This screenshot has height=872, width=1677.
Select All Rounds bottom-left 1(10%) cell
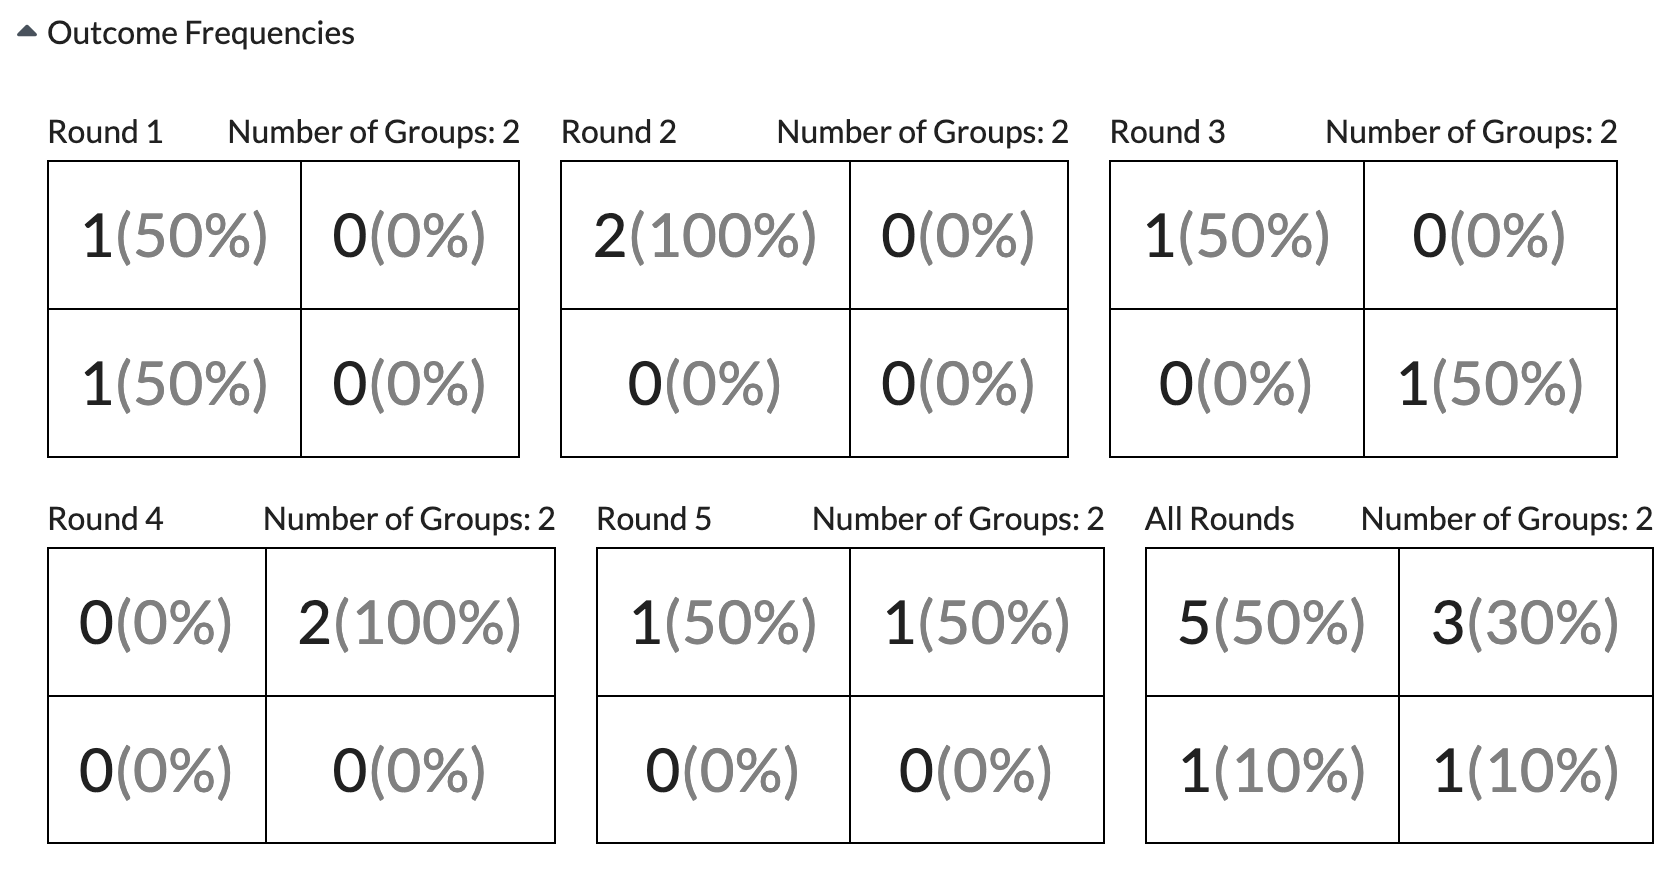point(1272,770)
